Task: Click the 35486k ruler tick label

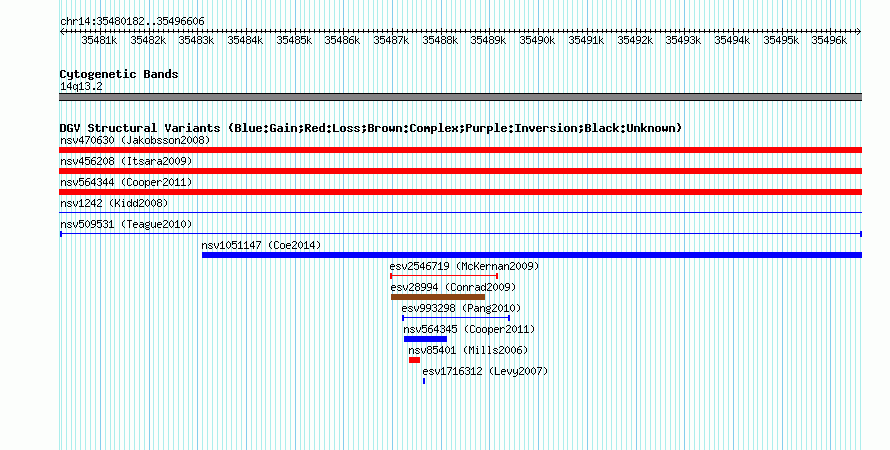Action: click(x=342, y=40)
